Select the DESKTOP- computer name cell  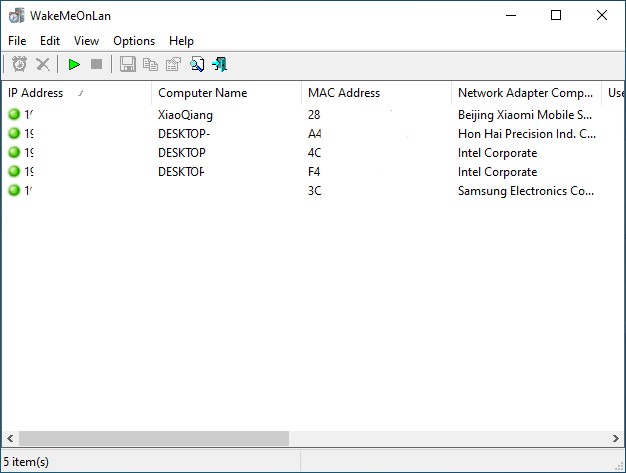184,134
